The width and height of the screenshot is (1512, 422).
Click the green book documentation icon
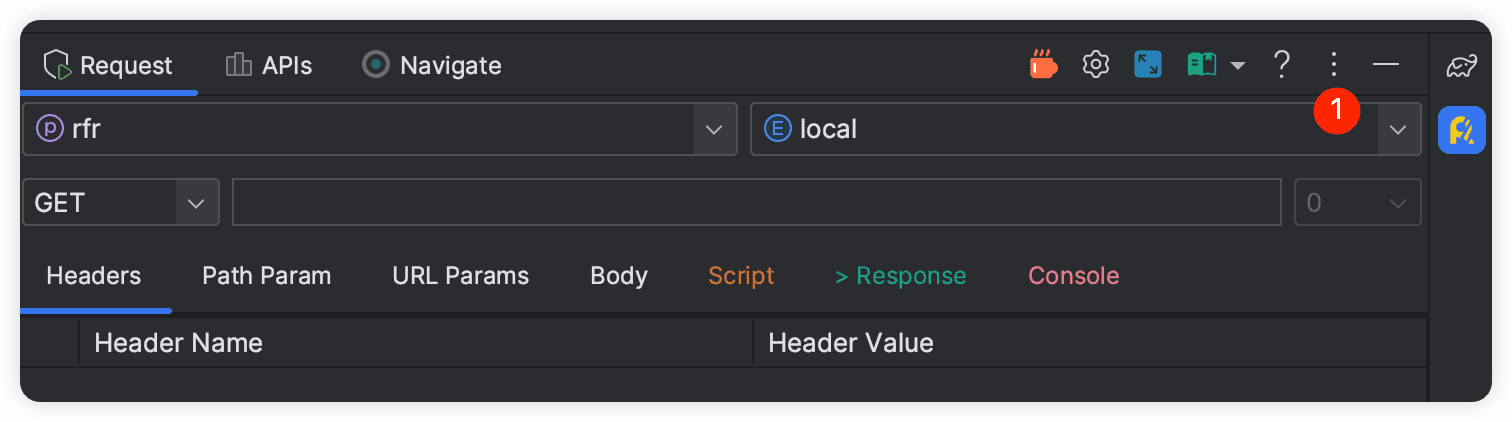point(1201,65)
